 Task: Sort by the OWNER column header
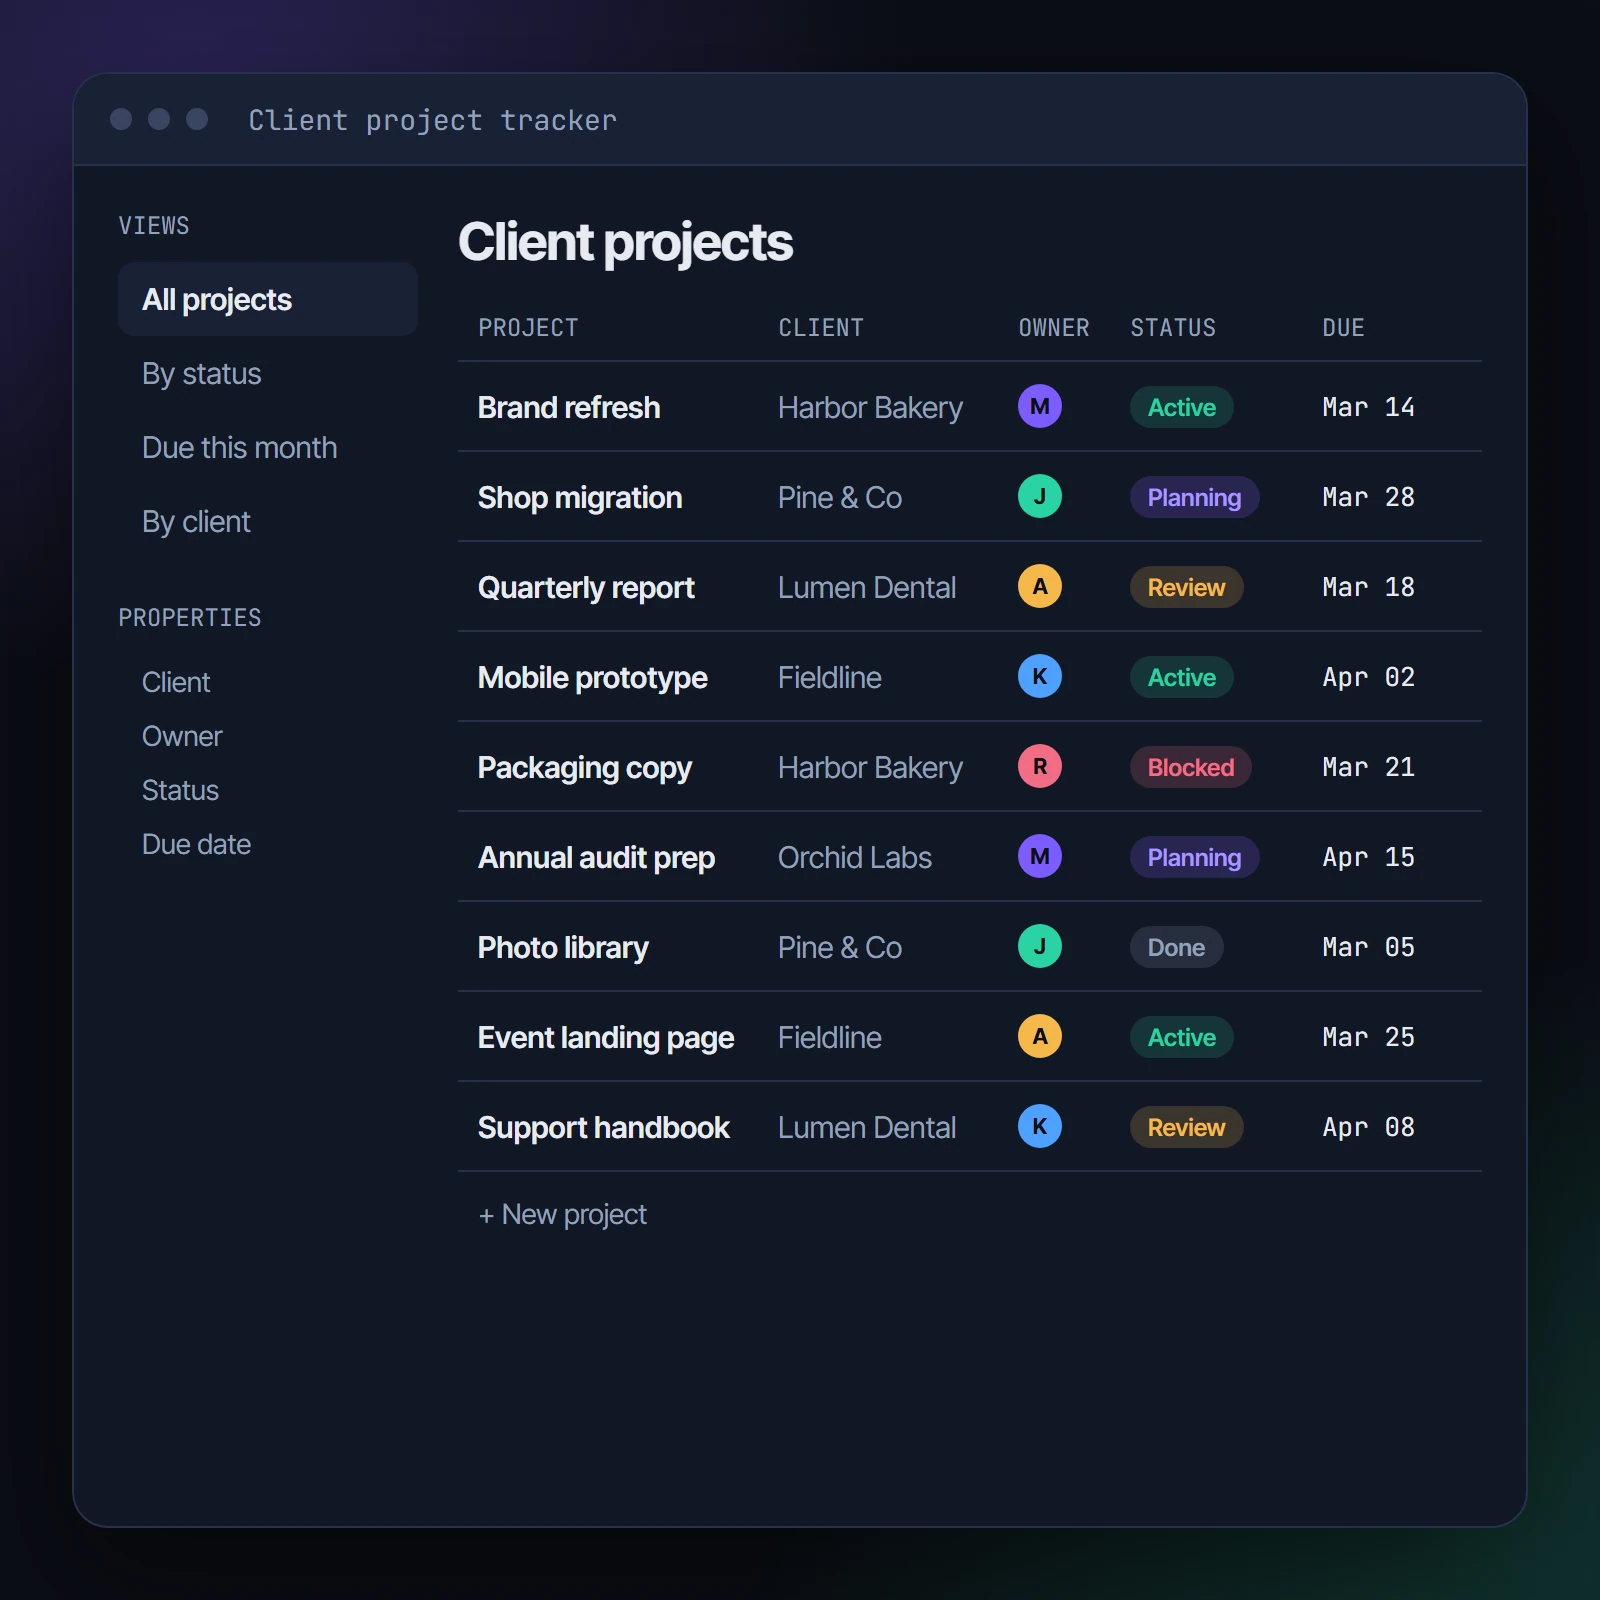pyautogui.click(x=1054, y=328)
